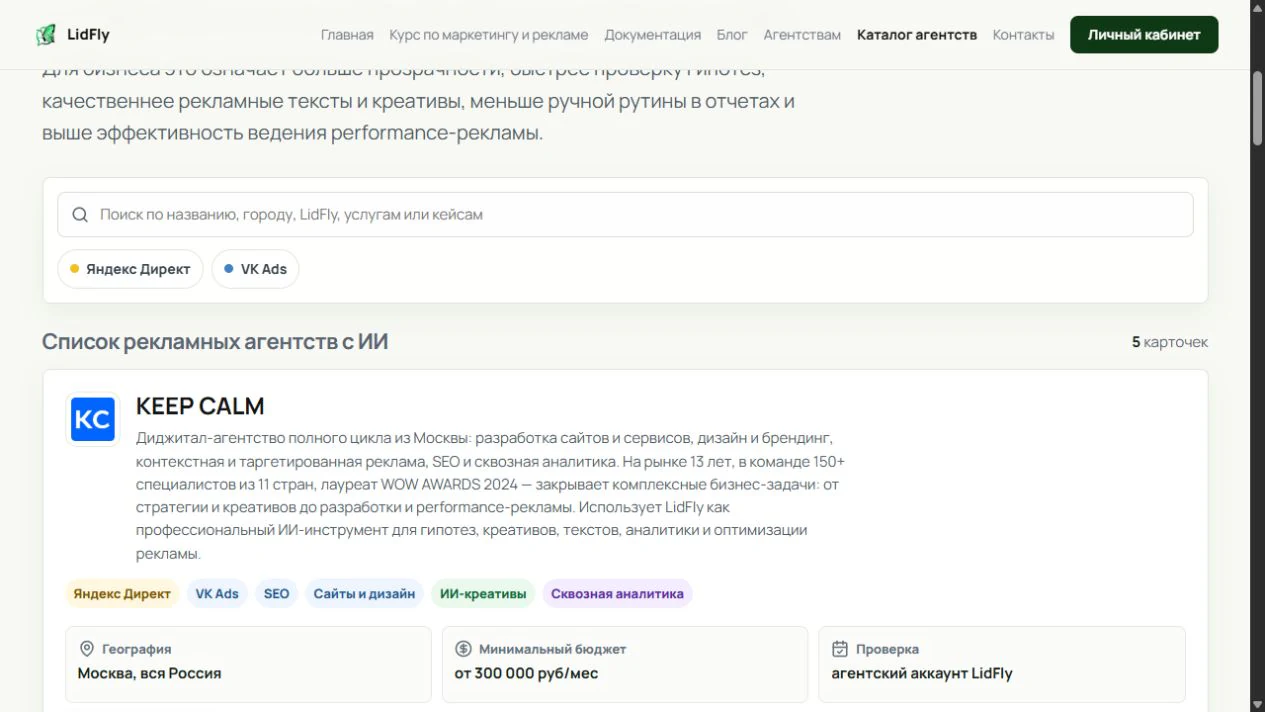
Task: Click the SEO tag
Action: 276,594
